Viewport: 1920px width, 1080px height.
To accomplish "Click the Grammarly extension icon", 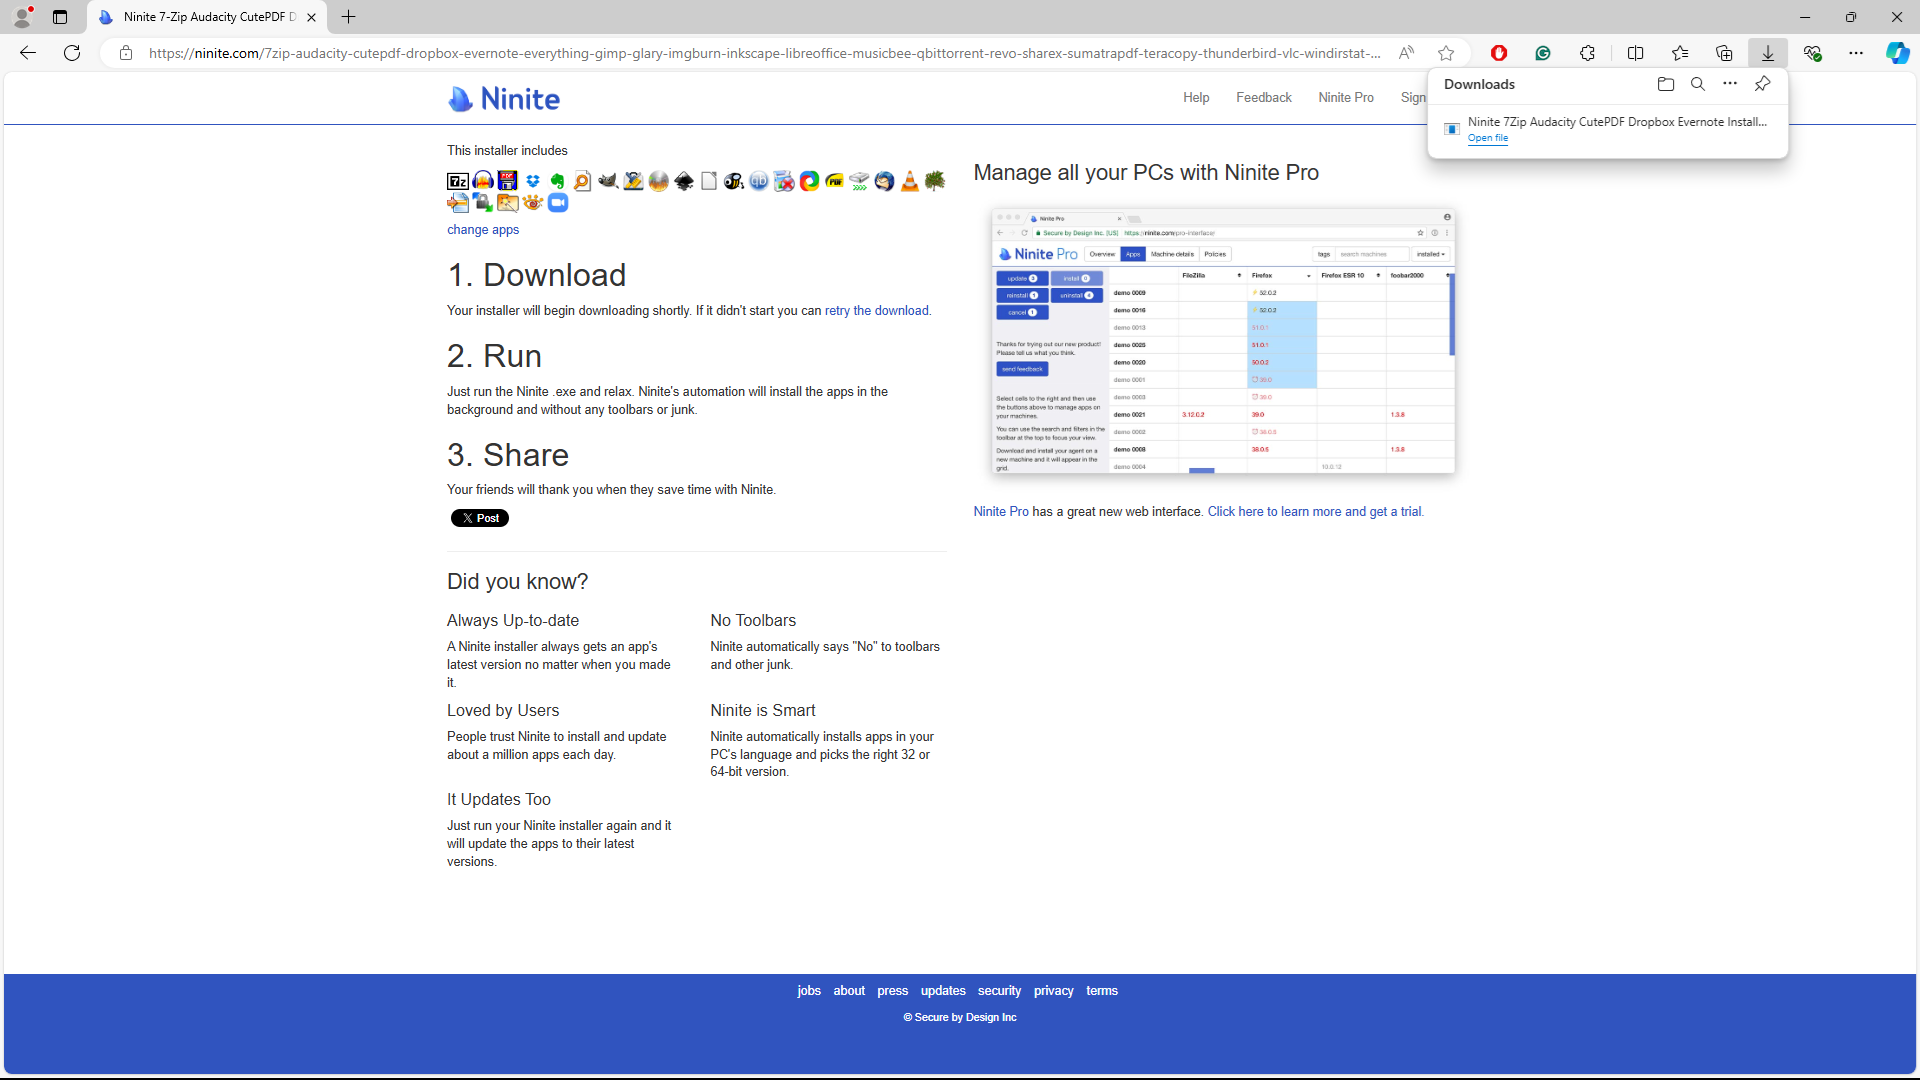I will tap(1543, 53).
